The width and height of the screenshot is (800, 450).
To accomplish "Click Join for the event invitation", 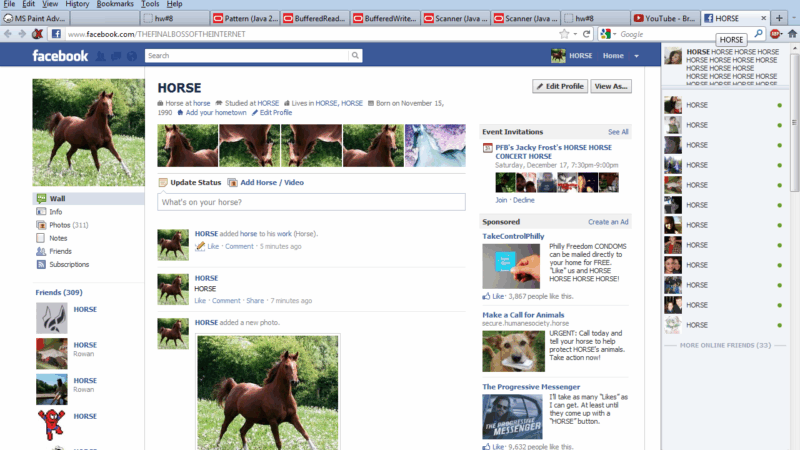I will 501,200.
